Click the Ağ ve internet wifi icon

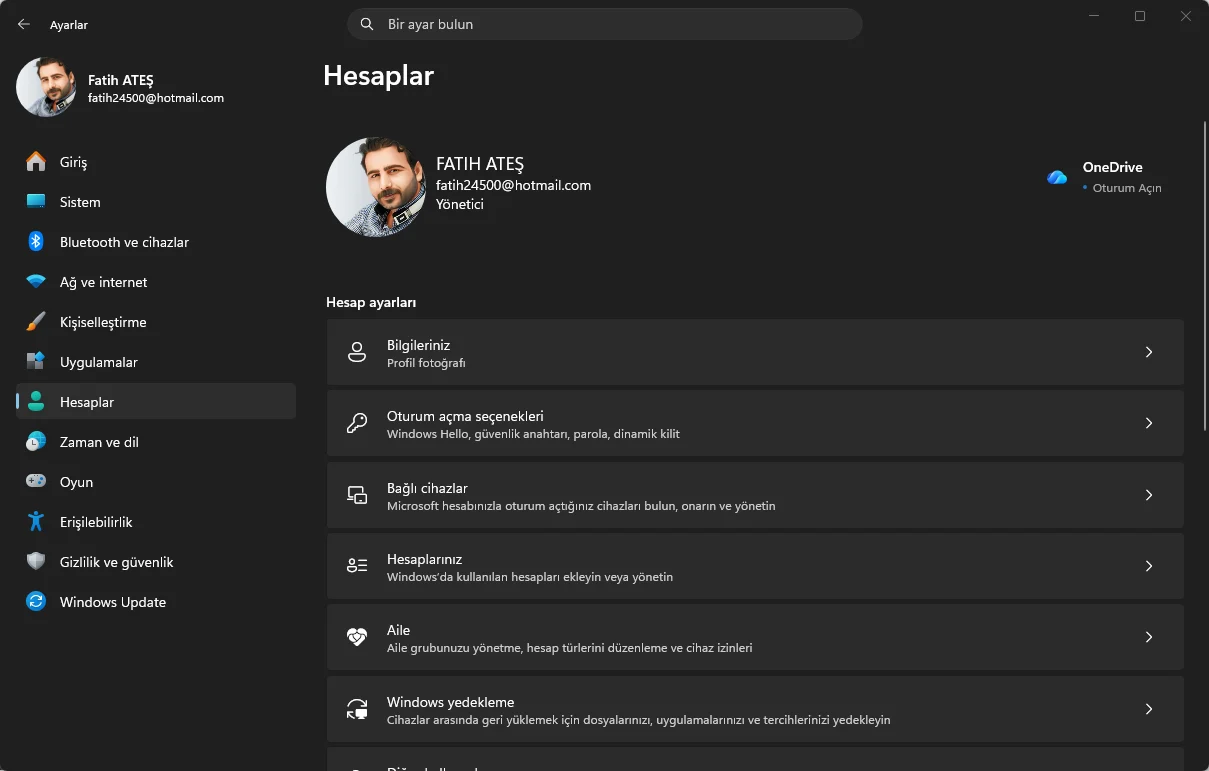pos(36,281)
